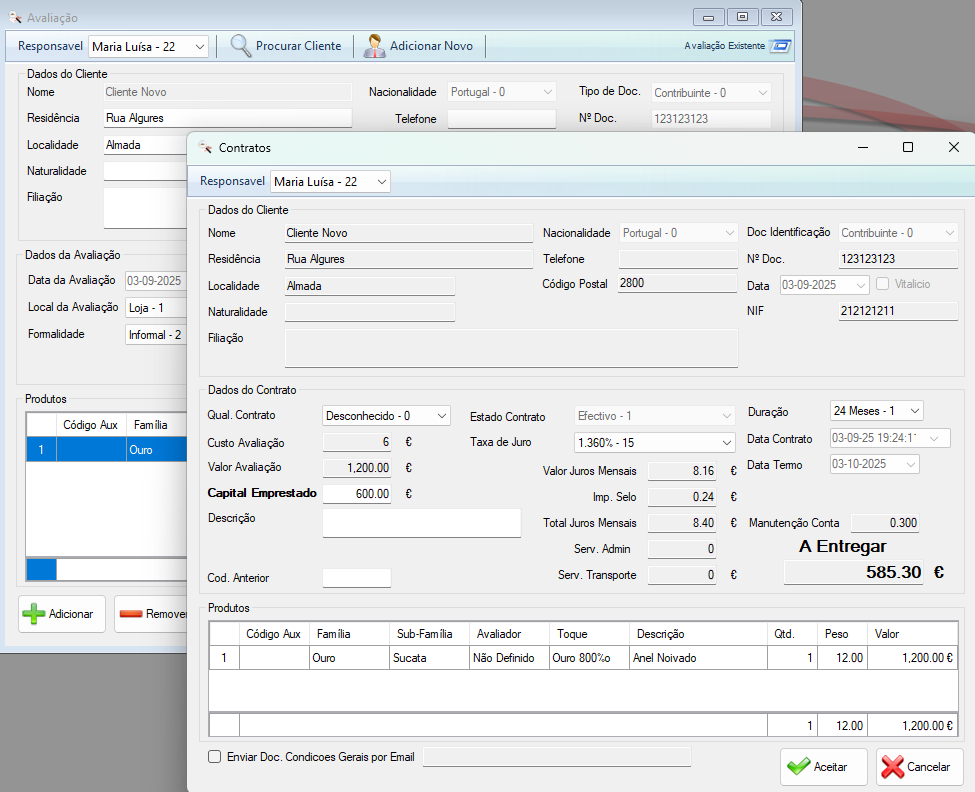
Task: Click the 'Não Definido' cell
Action: click(510, 658)
